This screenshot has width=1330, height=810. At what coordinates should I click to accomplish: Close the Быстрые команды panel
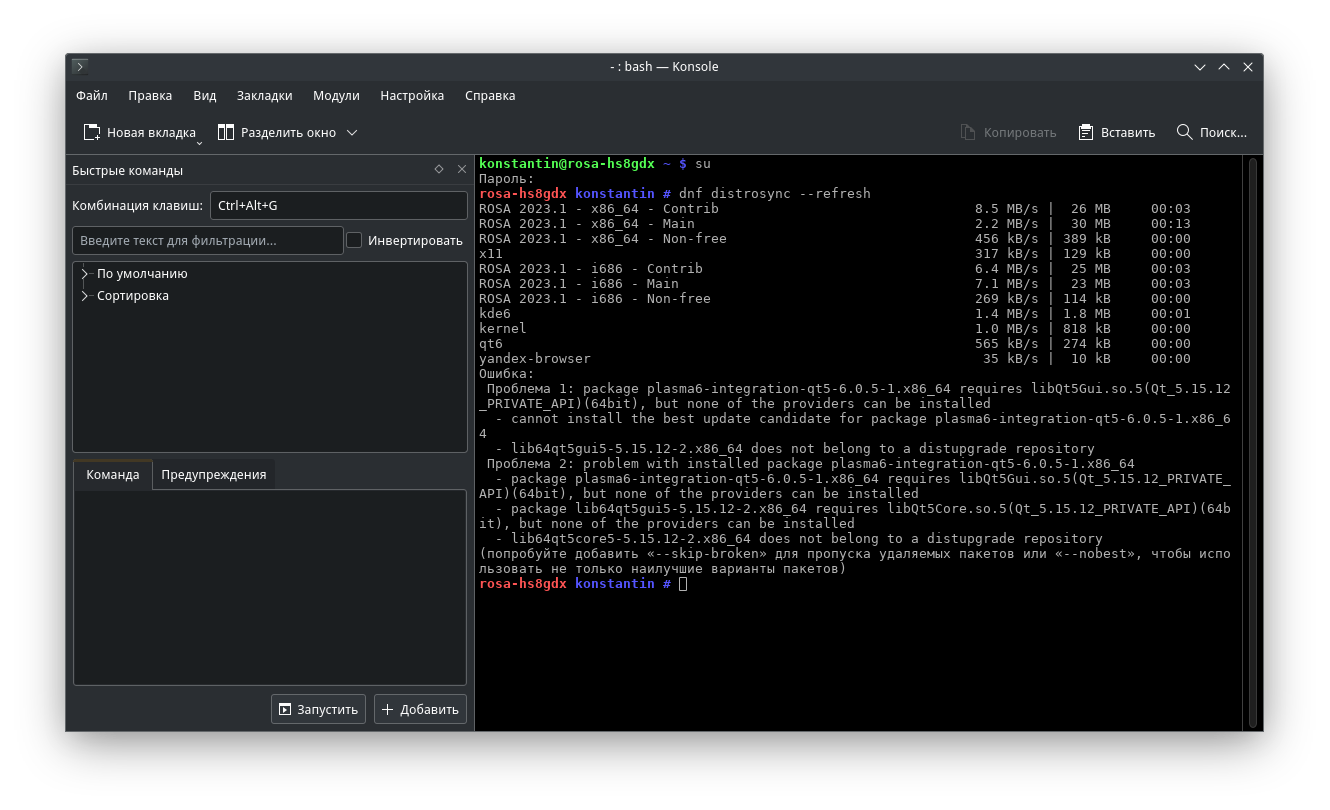click(x=461, y=170)
